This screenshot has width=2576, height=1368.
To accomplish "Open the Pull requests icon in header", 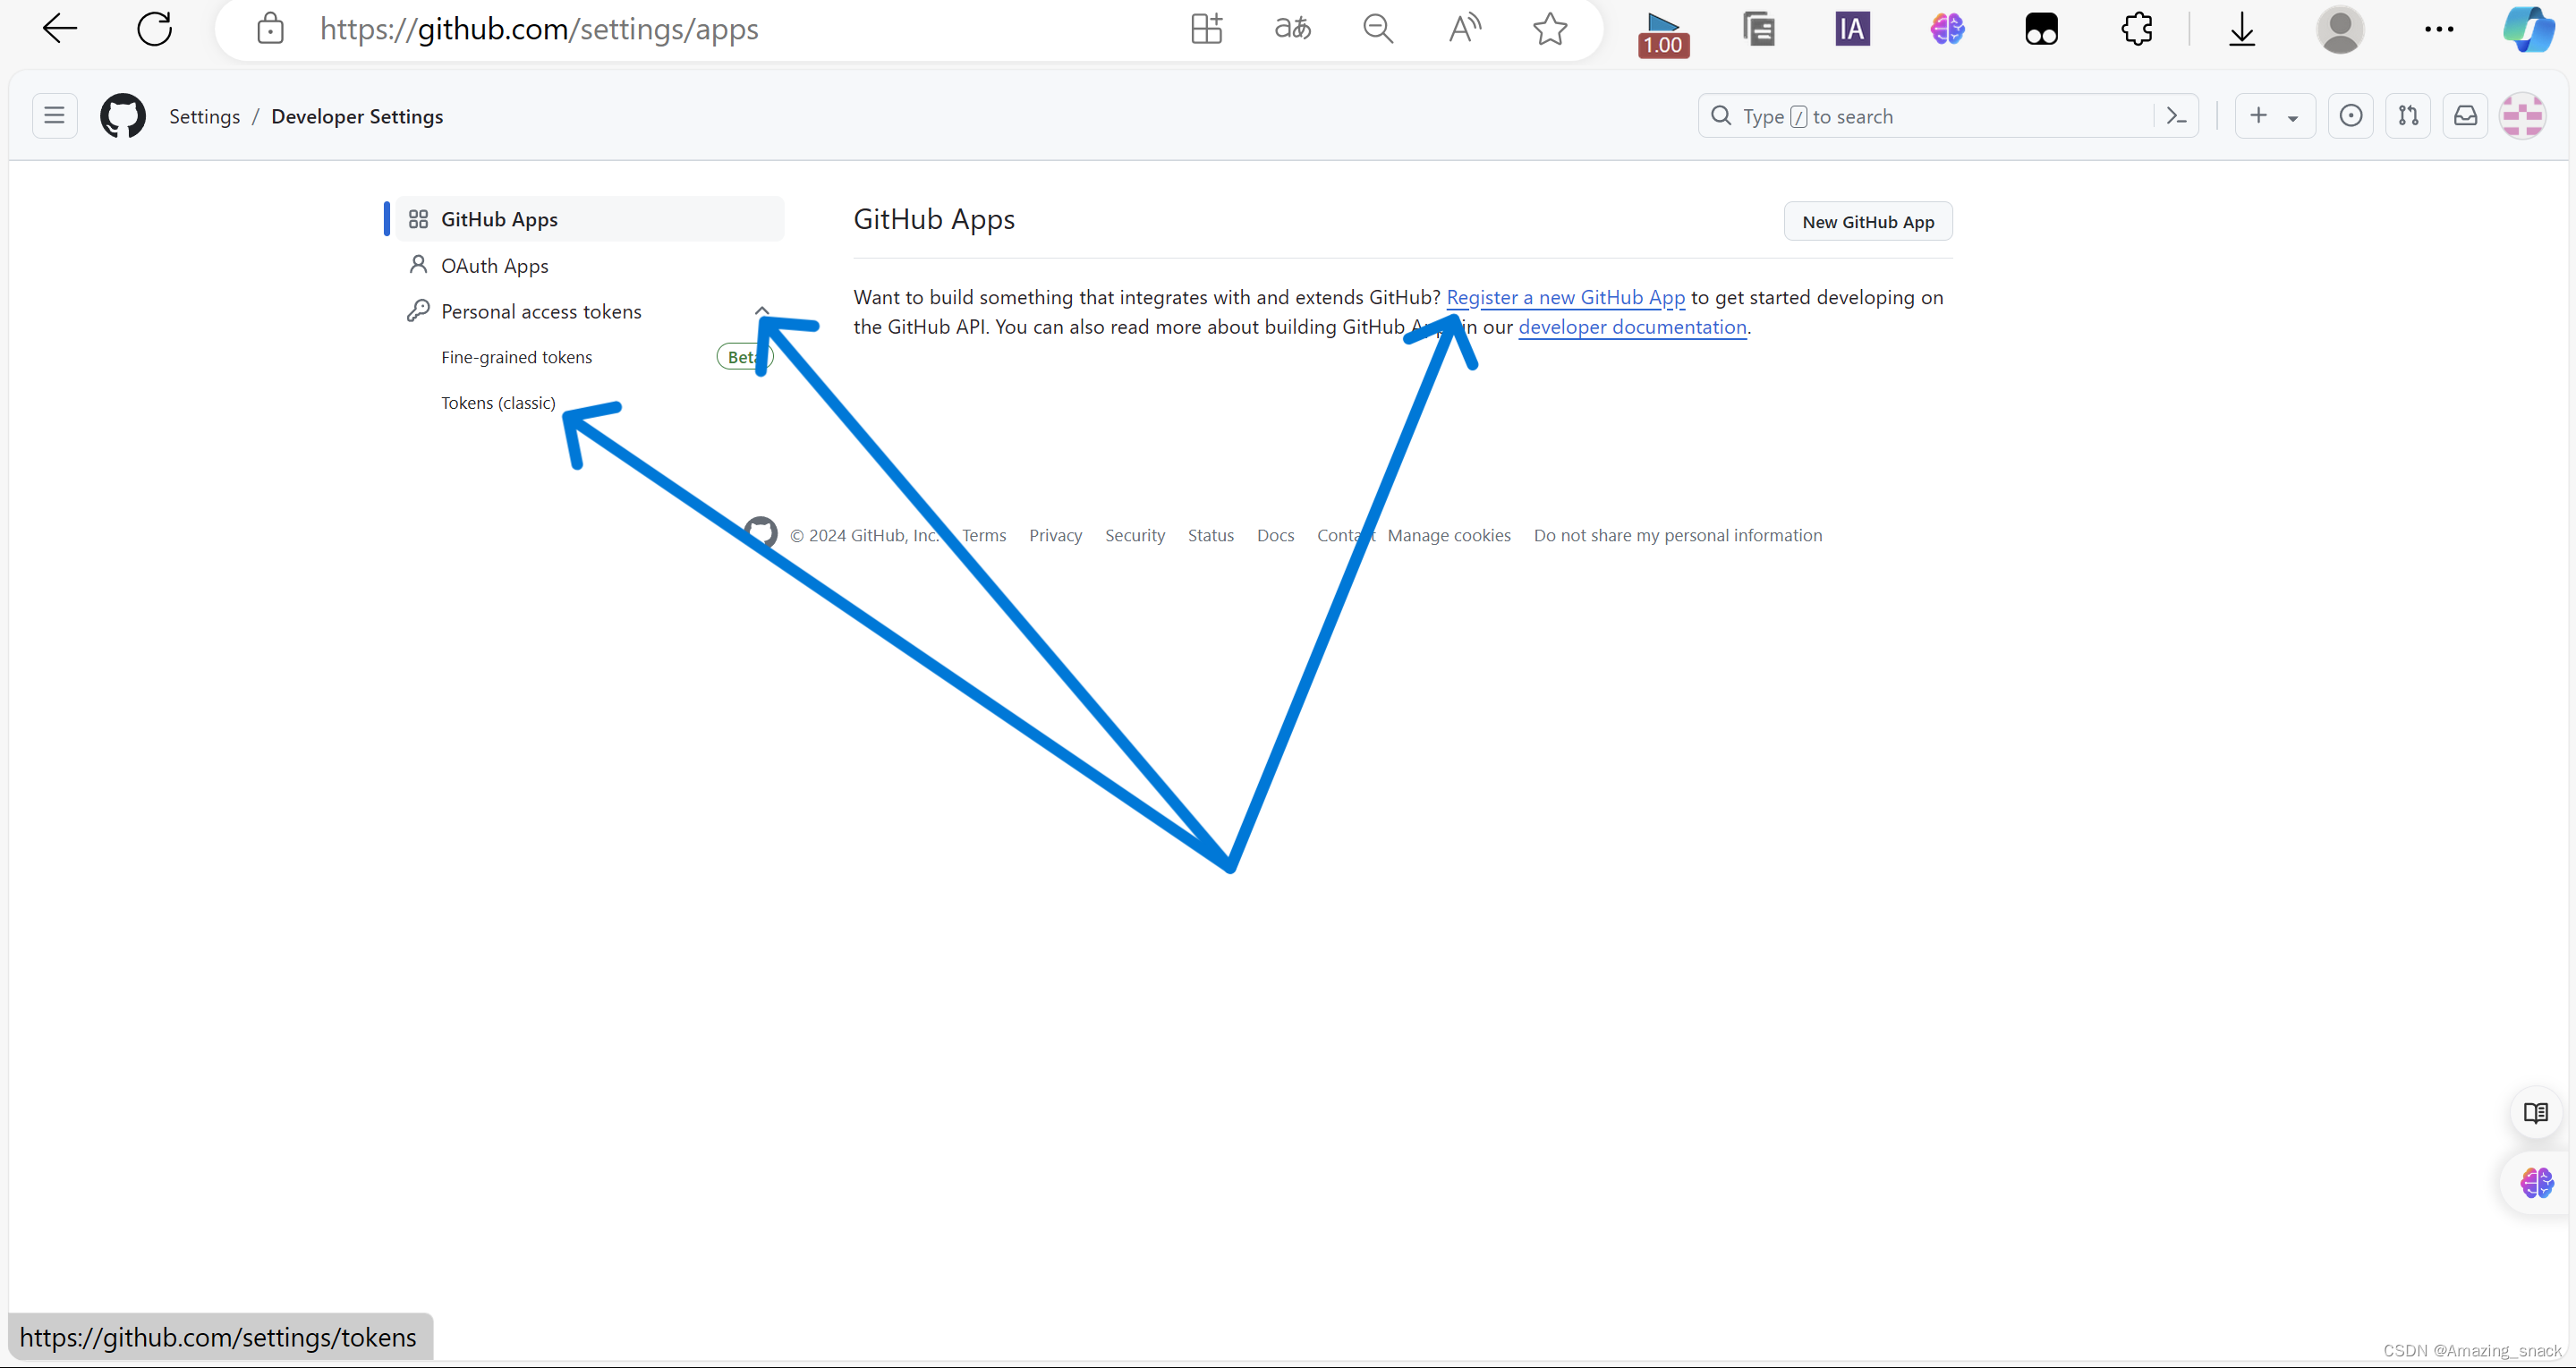I will (x=2408, y=116).
